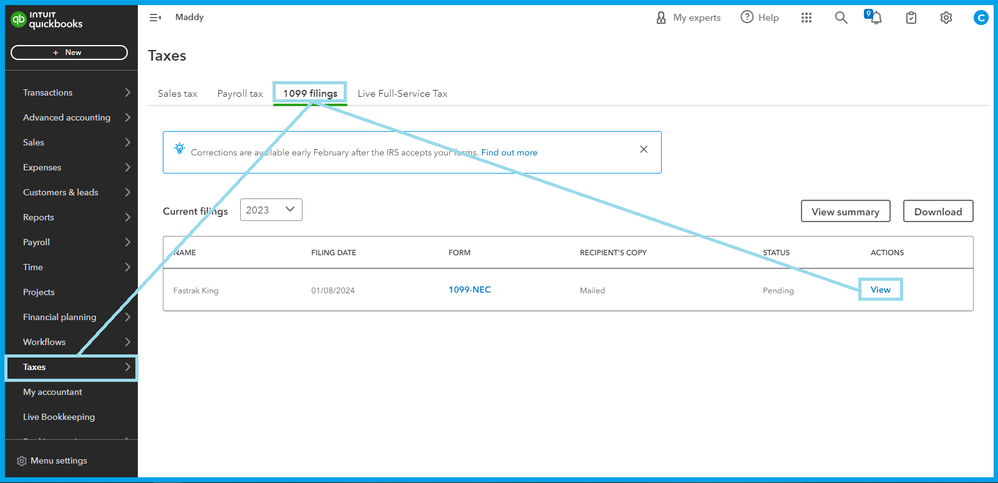Open the apps grid icon
Viewport: 998px width, 483px height.
pos(806,18)
